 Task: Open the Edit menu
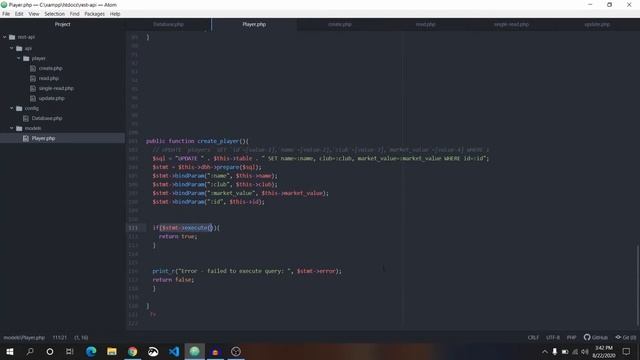19,14
